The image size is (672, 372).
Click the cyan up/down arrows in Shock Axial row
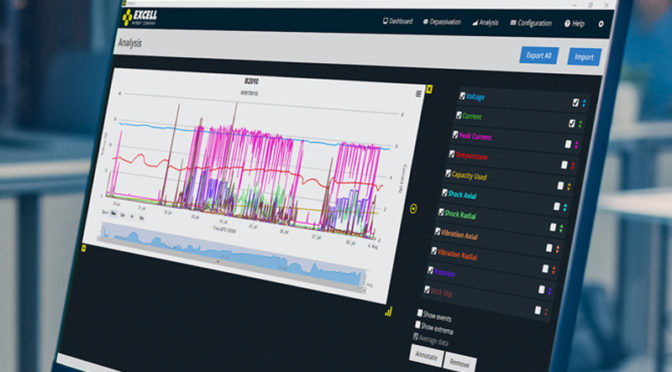pyautogui.click(x=565, y=207)
